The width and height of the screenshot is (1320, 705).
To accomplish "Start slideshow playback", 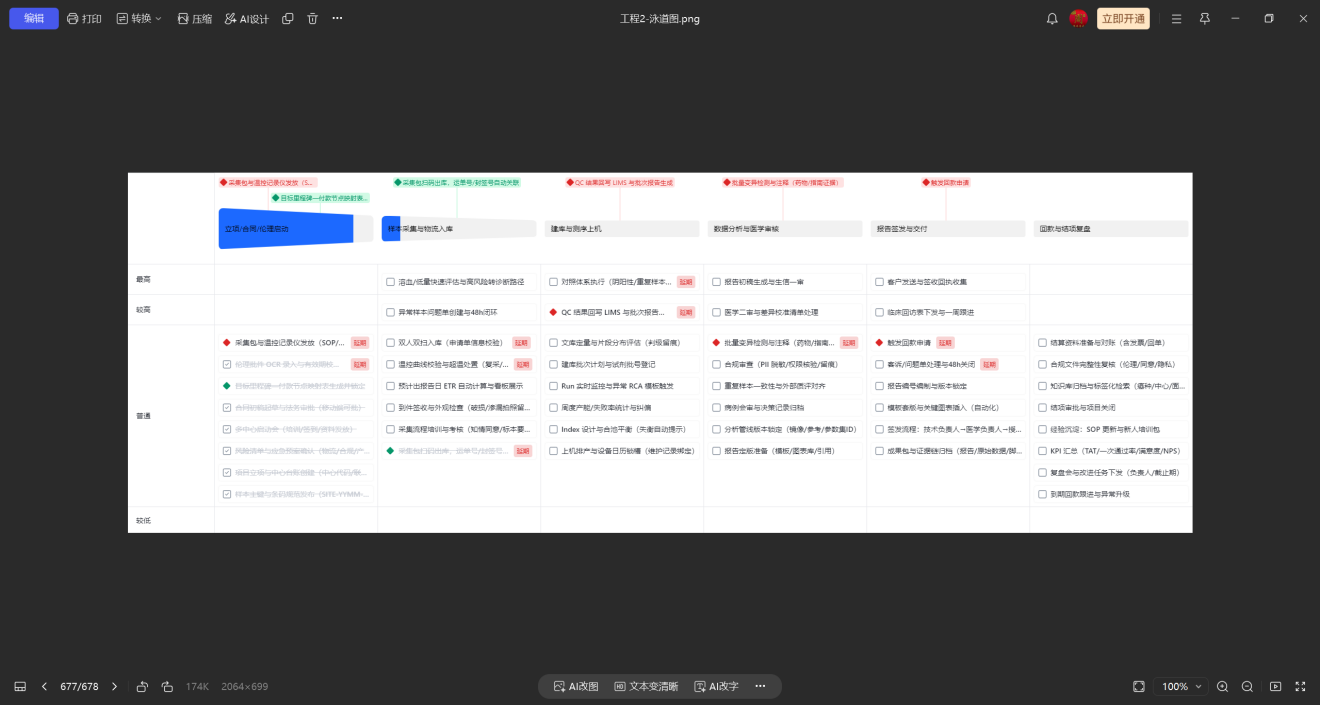I will 1275,686.
